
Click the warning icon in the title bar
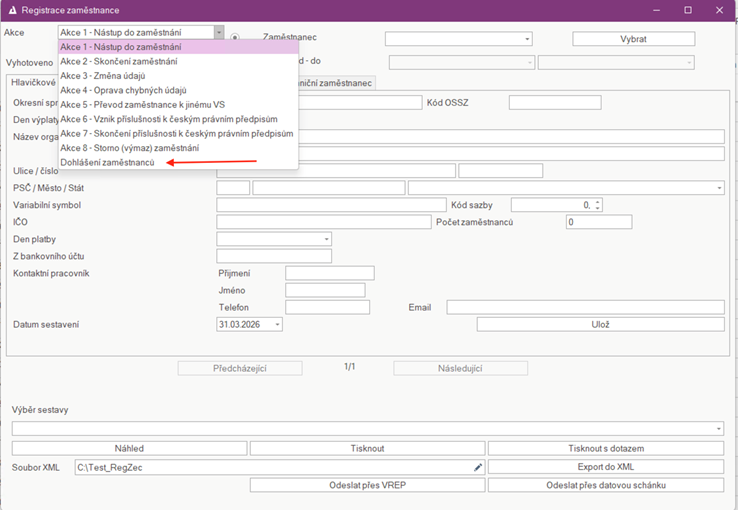point(11,9)
